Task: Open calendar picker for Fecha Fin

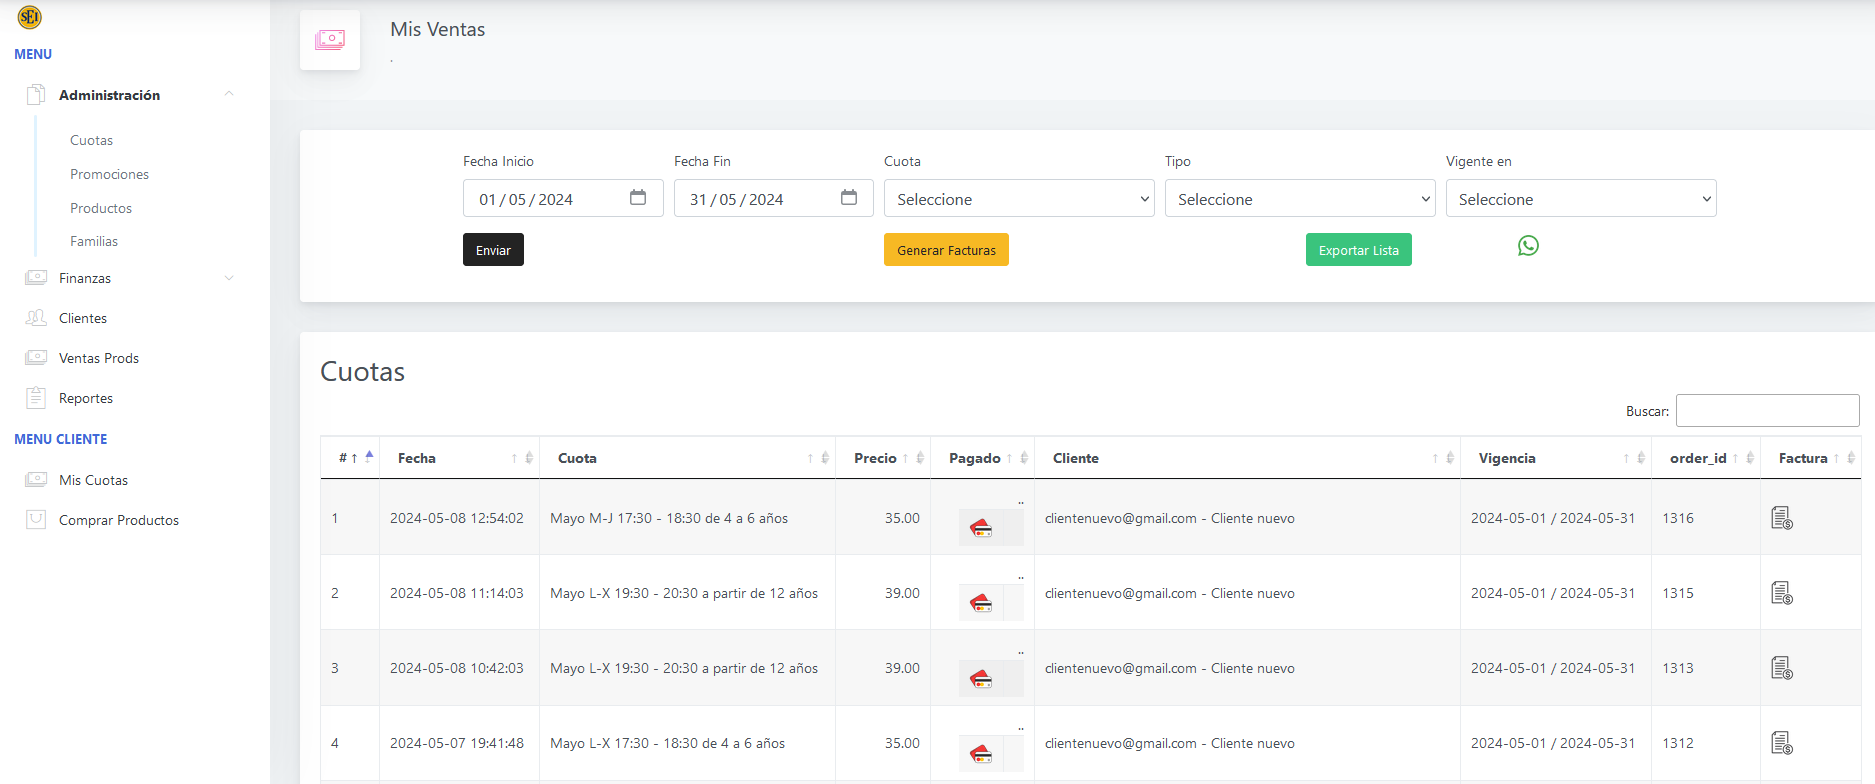Action: (849, 198)
